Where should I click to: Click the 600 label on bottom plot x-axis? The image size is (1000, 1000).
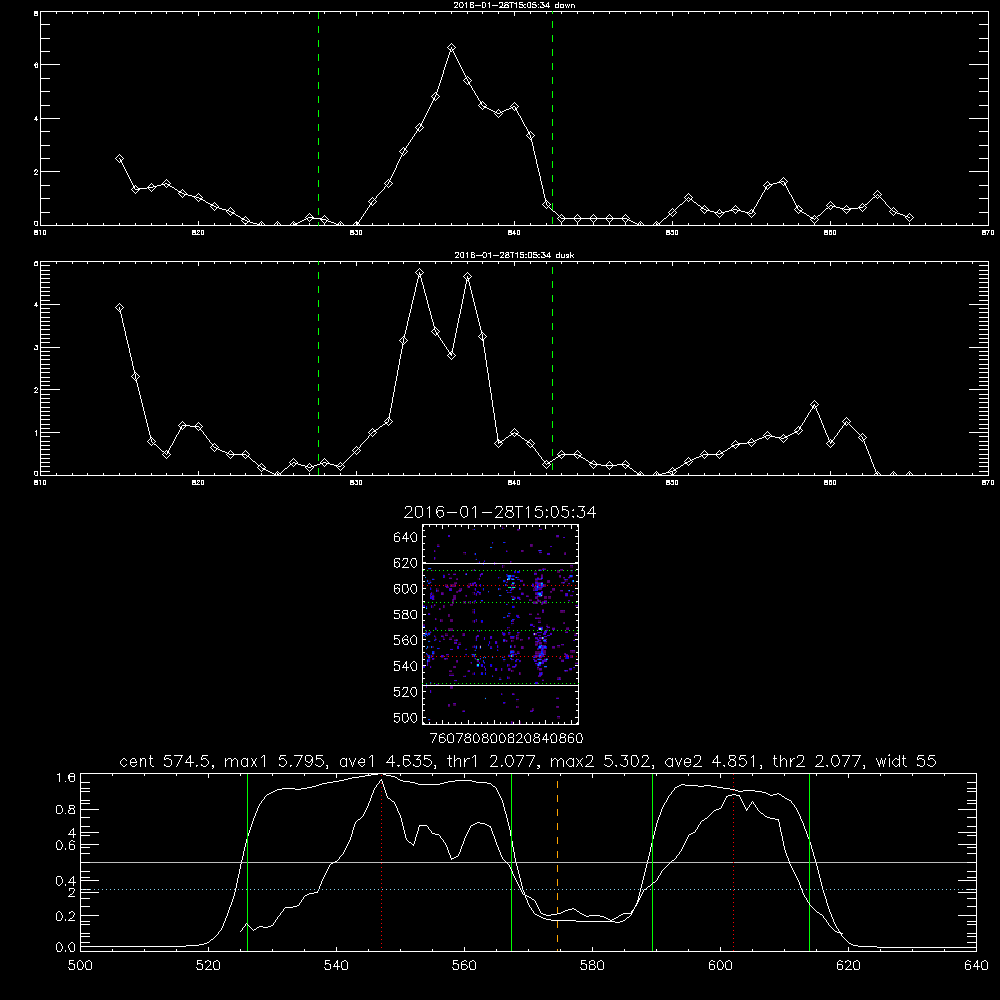click(x=721, y=966)
